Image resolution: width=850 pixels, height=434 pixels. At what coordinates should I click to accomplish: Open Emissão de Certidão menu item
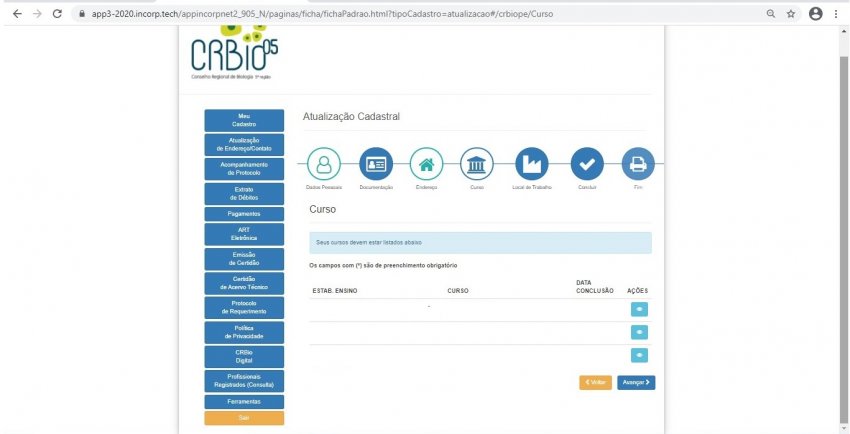tap(244, 259)
